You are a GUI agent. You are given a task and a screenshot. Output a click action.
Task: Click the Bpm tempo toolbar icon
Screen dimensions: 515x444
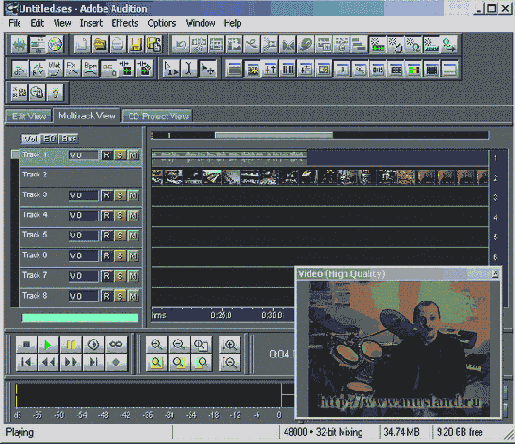[x=91, y=69]
